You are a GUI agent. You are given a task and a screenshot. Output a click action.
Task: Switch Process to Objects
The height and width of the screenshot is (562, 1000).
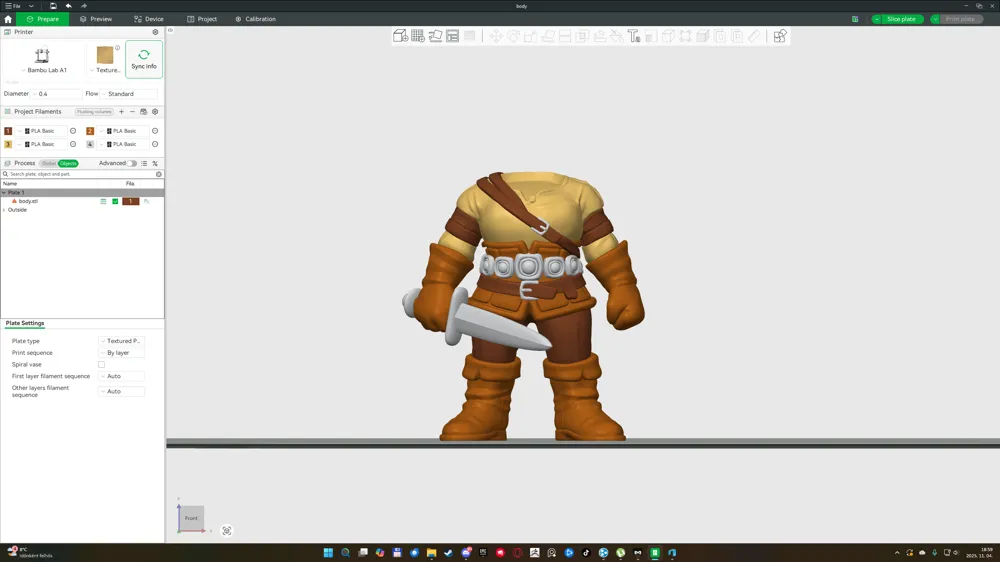pyautogui.click(x=68, y=163)
